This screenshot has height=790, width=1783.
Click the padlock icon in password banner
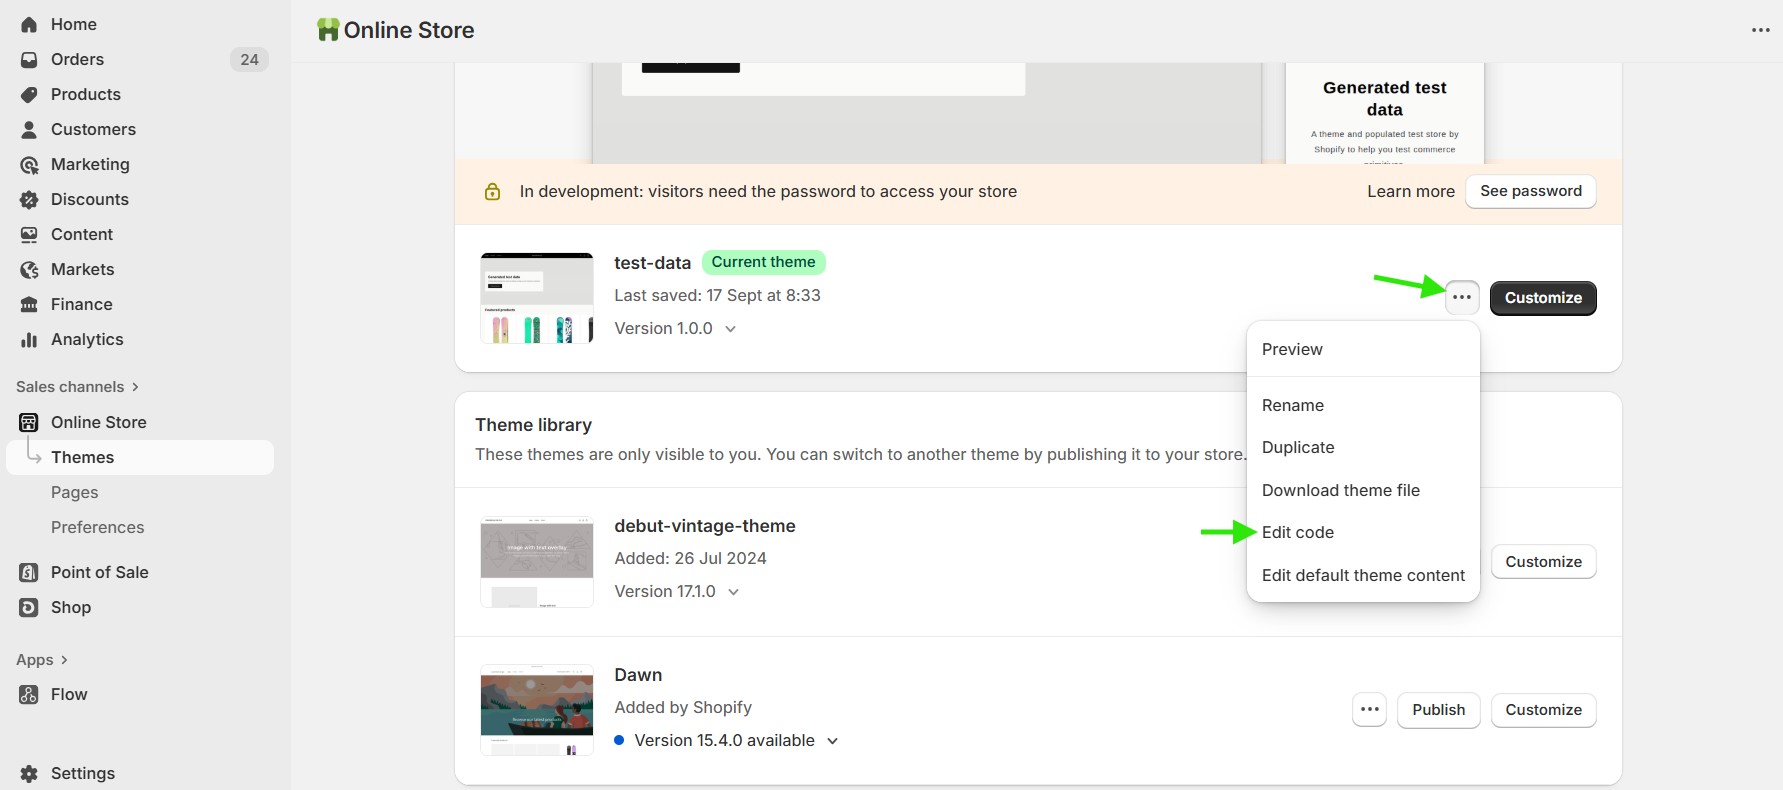[492, 191]
